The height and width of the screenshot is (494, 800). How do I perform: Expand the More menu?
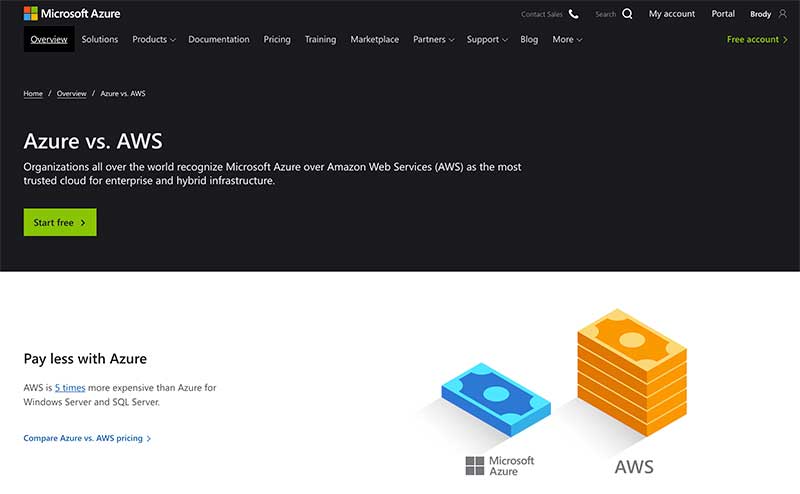click(x=567, y=39)
